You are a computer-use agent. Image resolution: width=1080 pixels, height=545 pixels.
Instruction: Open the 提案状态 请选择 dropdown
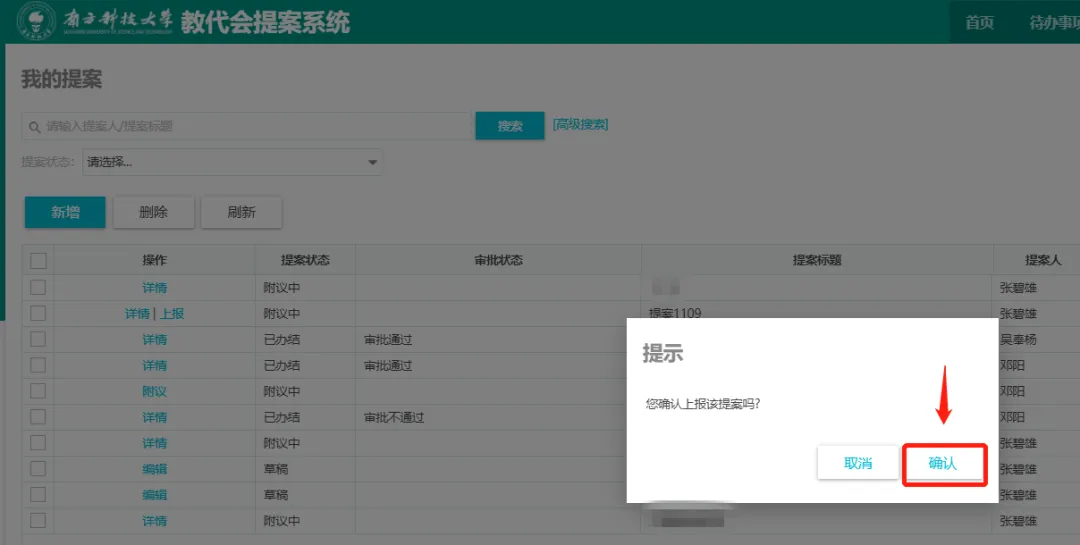[231, 162]
